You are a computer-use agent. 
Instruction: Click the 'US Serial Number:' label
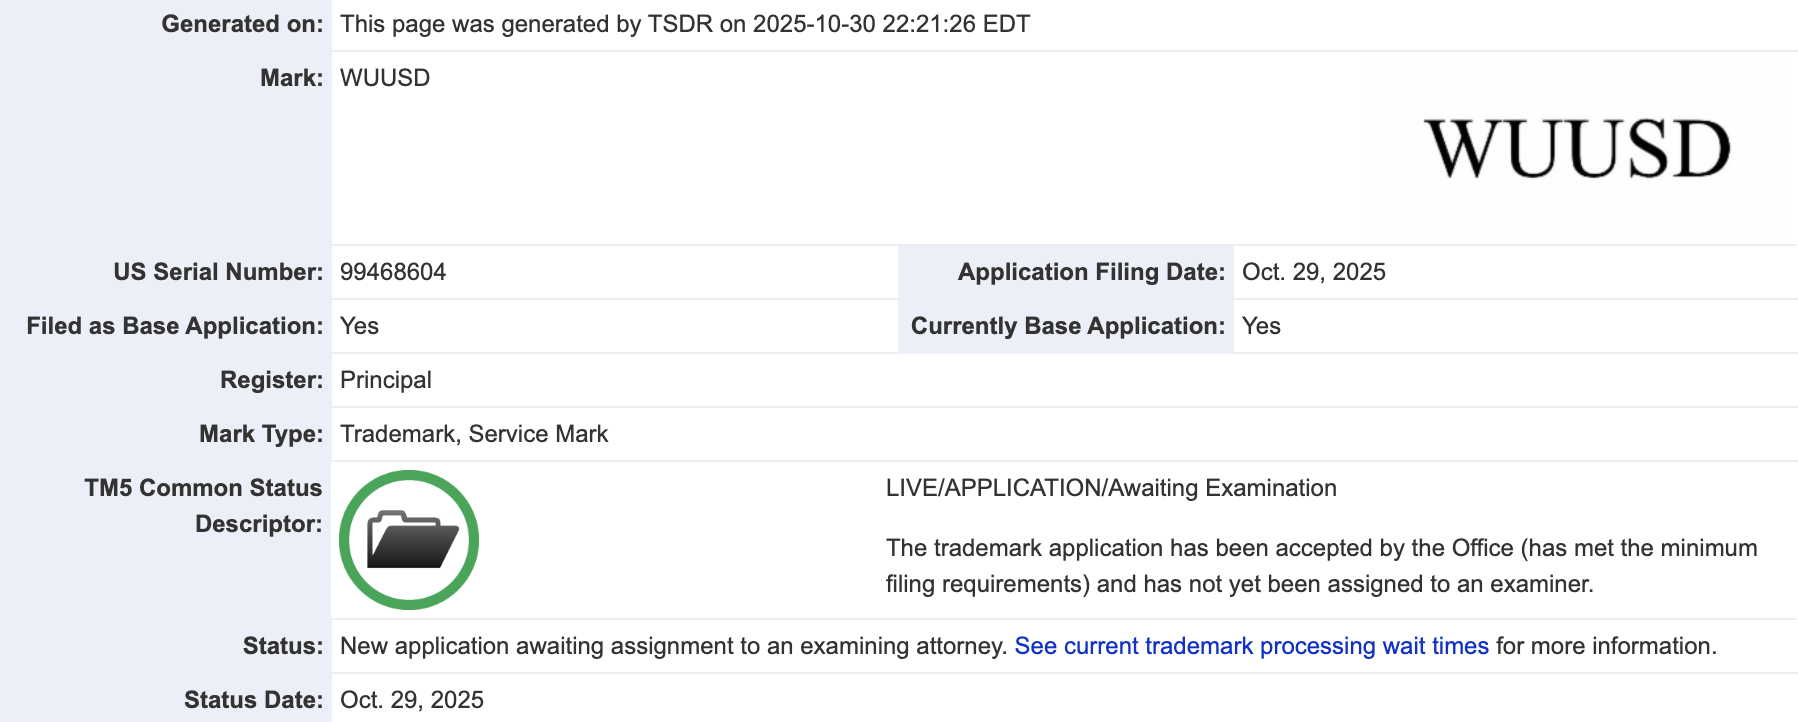(x=218, y=272)
